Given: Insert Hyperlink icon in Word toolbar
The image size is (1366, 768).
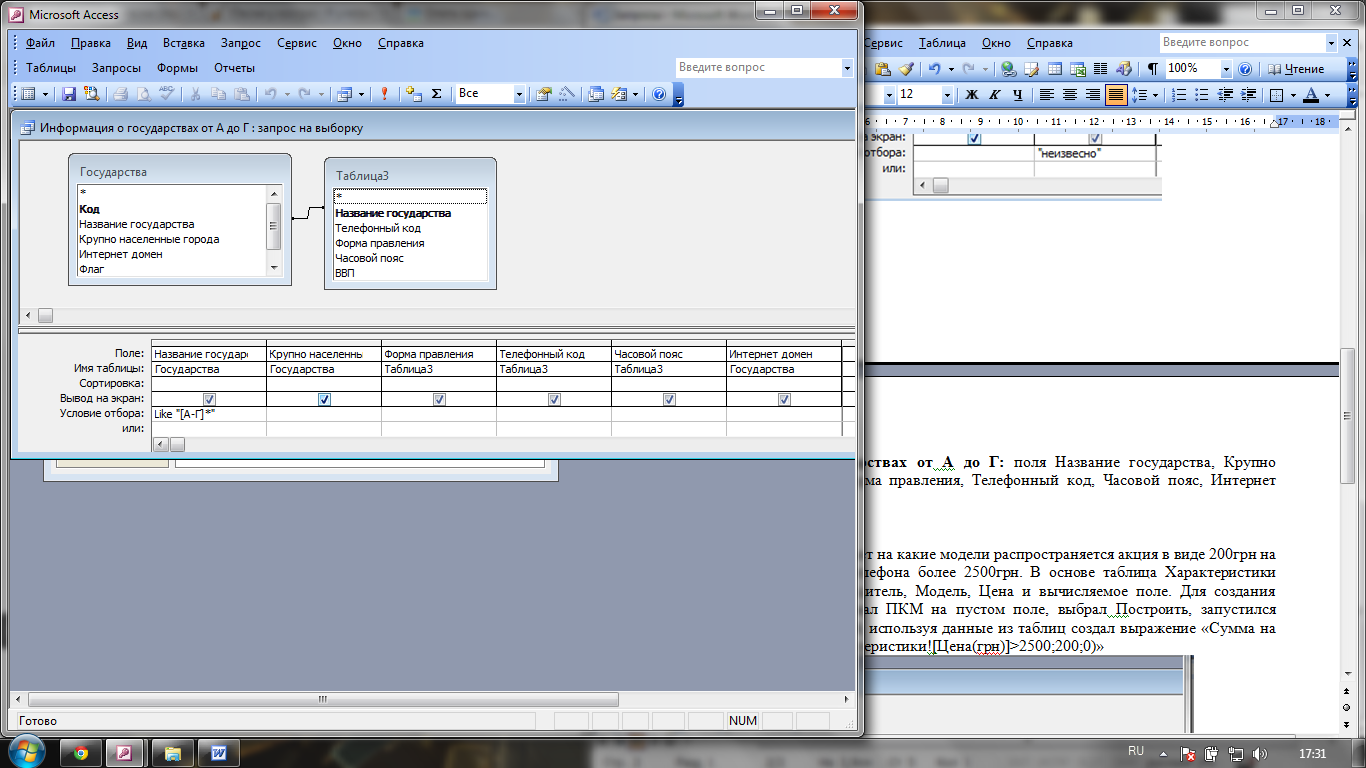Looking at the screenshot, I should click(x=1009, y=69).
